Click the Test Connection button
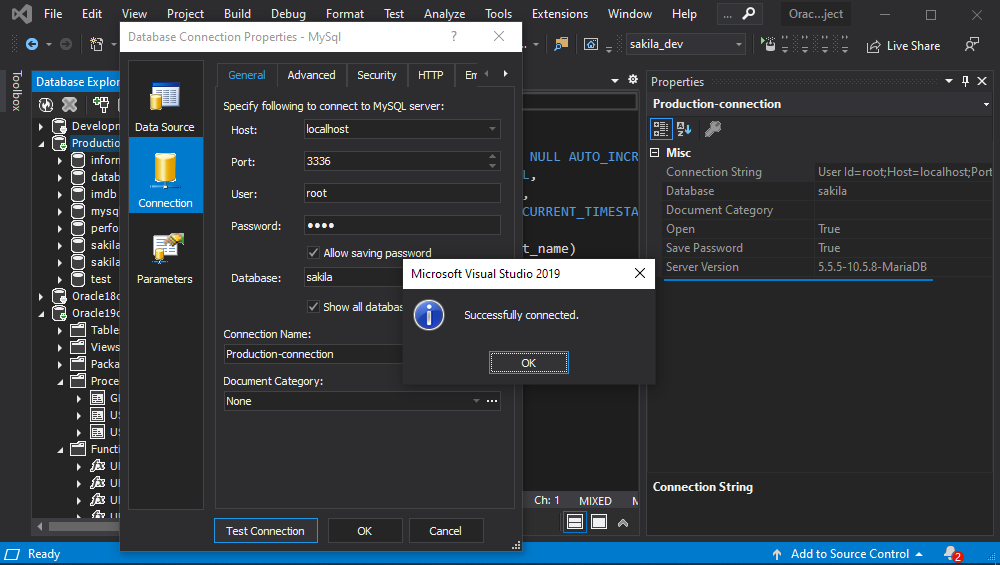 (x=265, y=531)
